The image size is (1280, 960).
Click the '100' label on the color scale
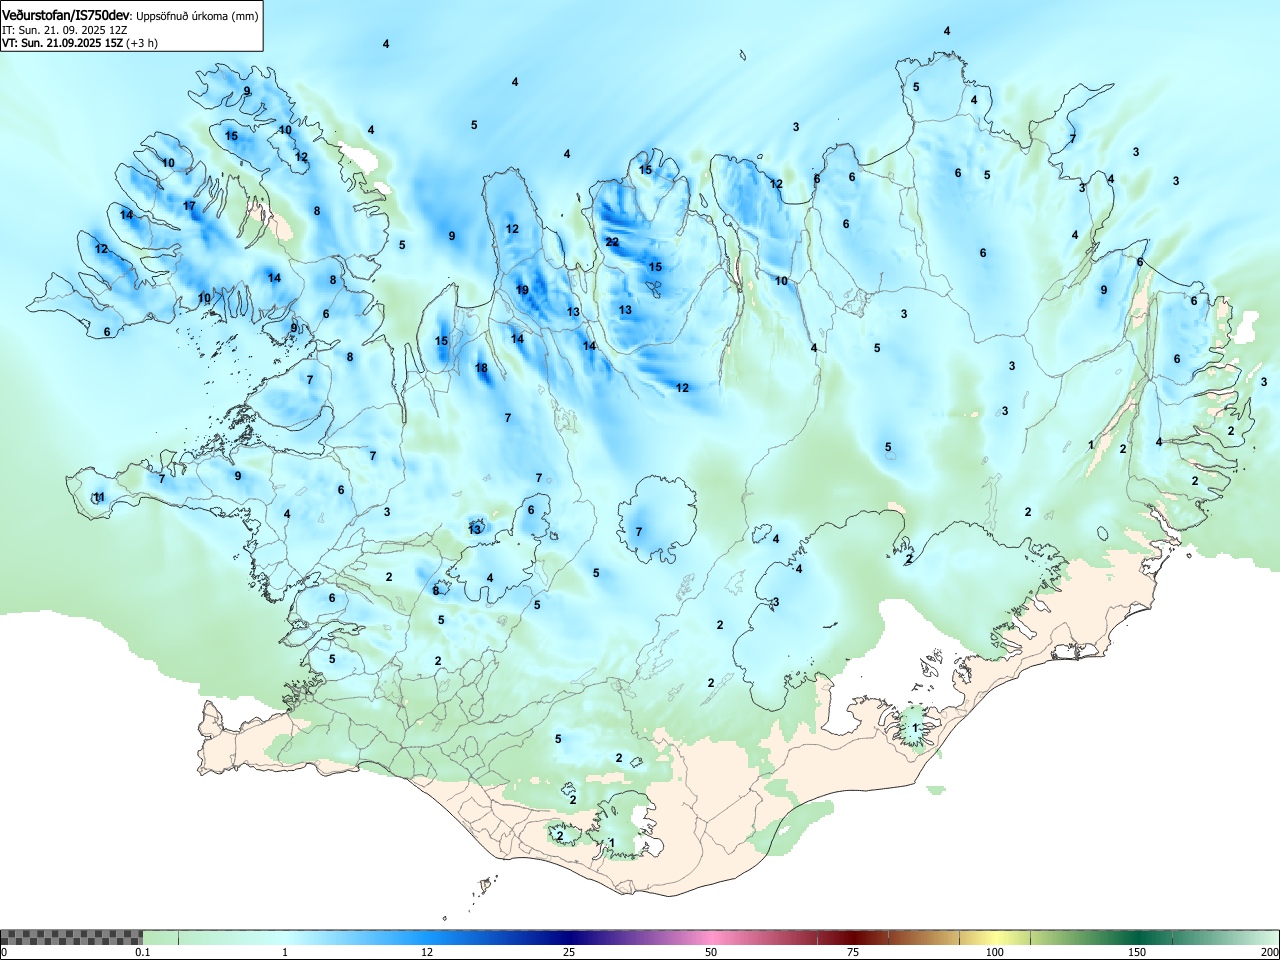(995, 952)
